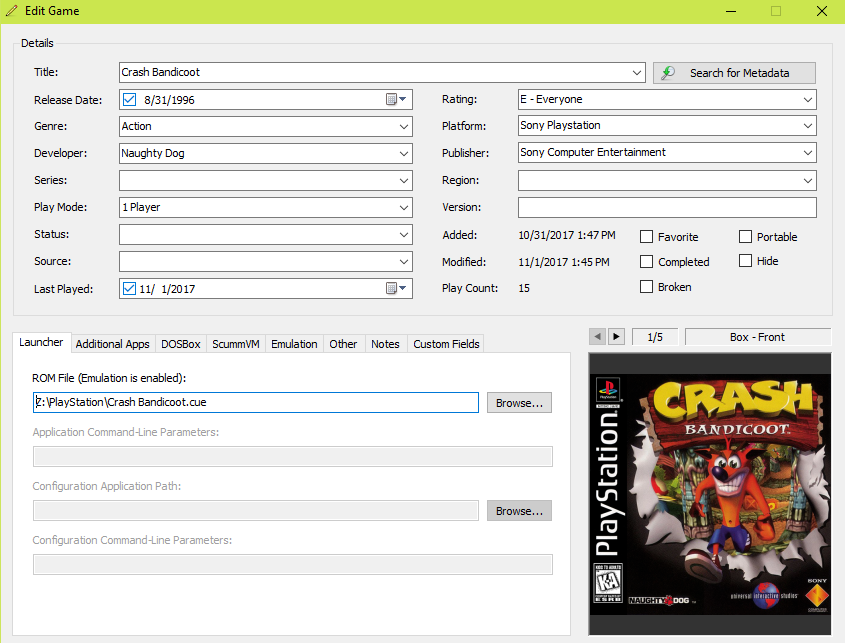Expand the Platform dropdown
The width and height of the screenshot is (845, 643).
[x=807, y=126]
